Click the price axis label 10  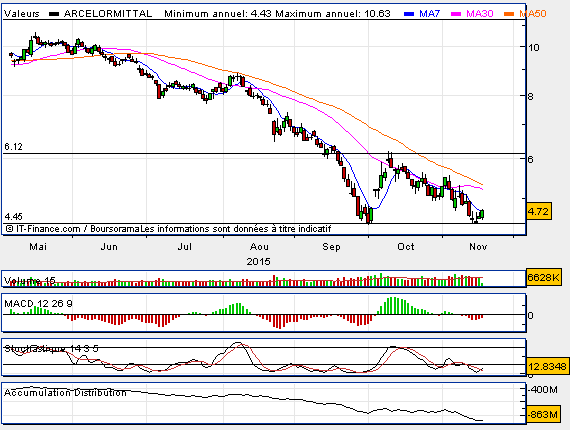click(534, 48)
